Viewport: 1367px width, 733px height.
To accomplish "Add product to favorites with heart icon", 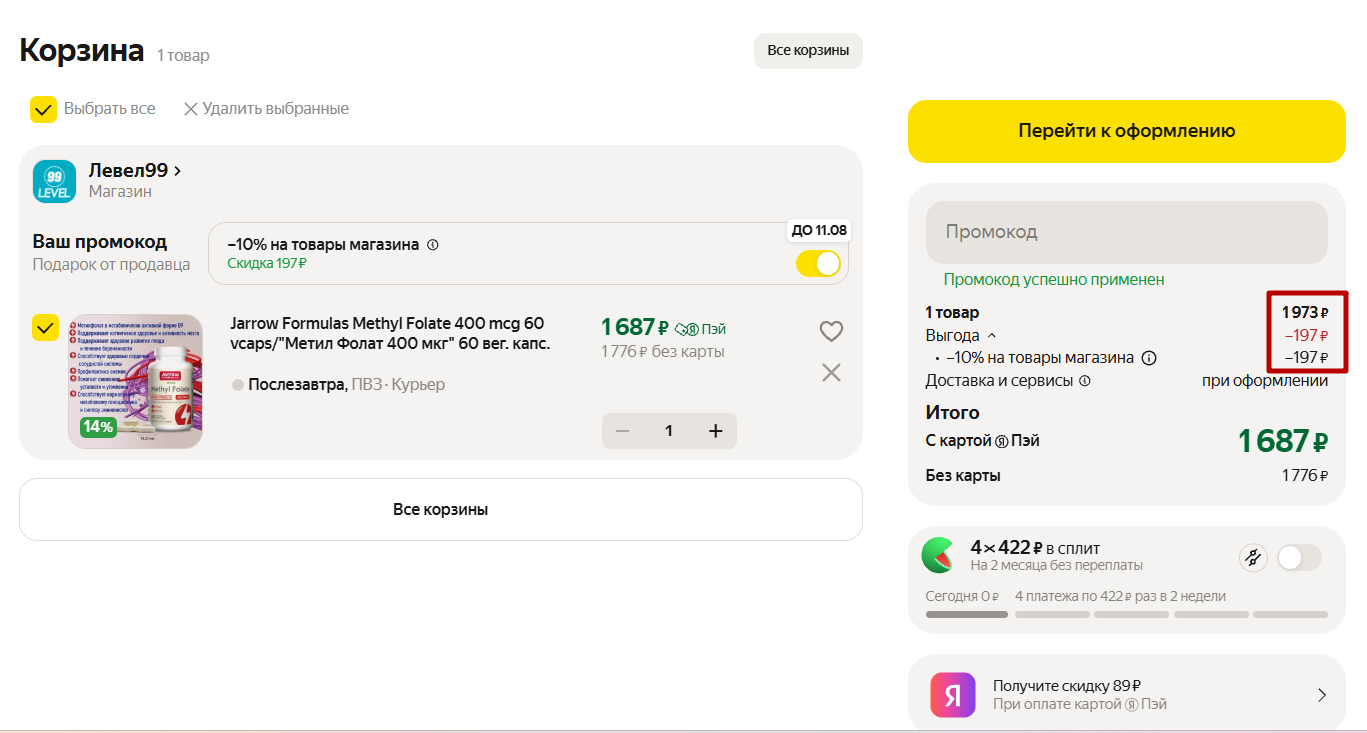I will pyautogui.click(x=831, y=331).
